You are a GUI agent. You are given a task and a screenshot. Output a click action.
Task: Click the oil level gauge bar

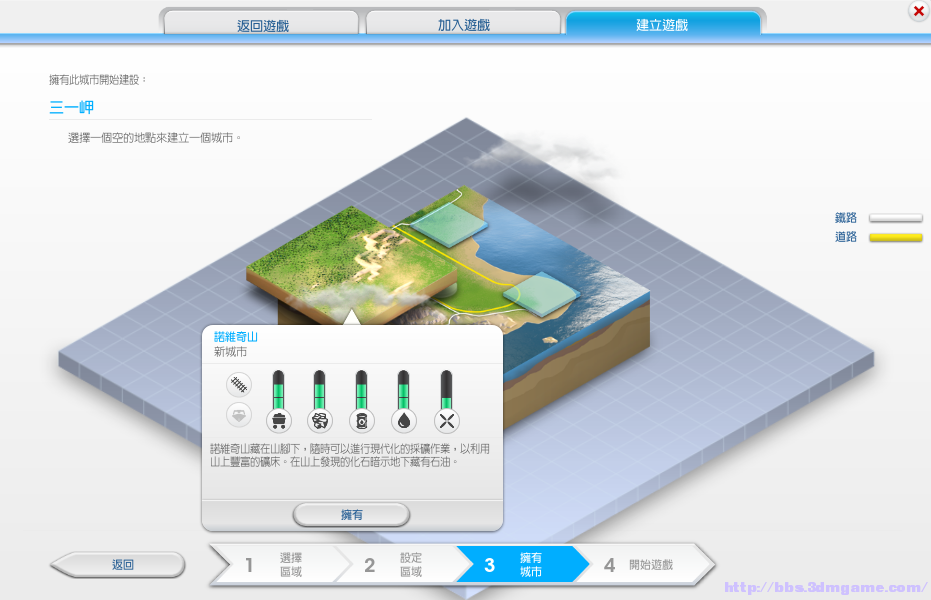tap(361, 390)
